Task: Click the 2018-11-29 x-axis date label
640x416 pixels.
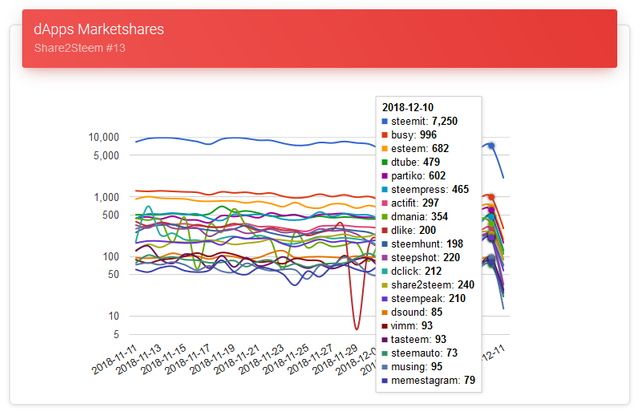Action: click(335, 359)
